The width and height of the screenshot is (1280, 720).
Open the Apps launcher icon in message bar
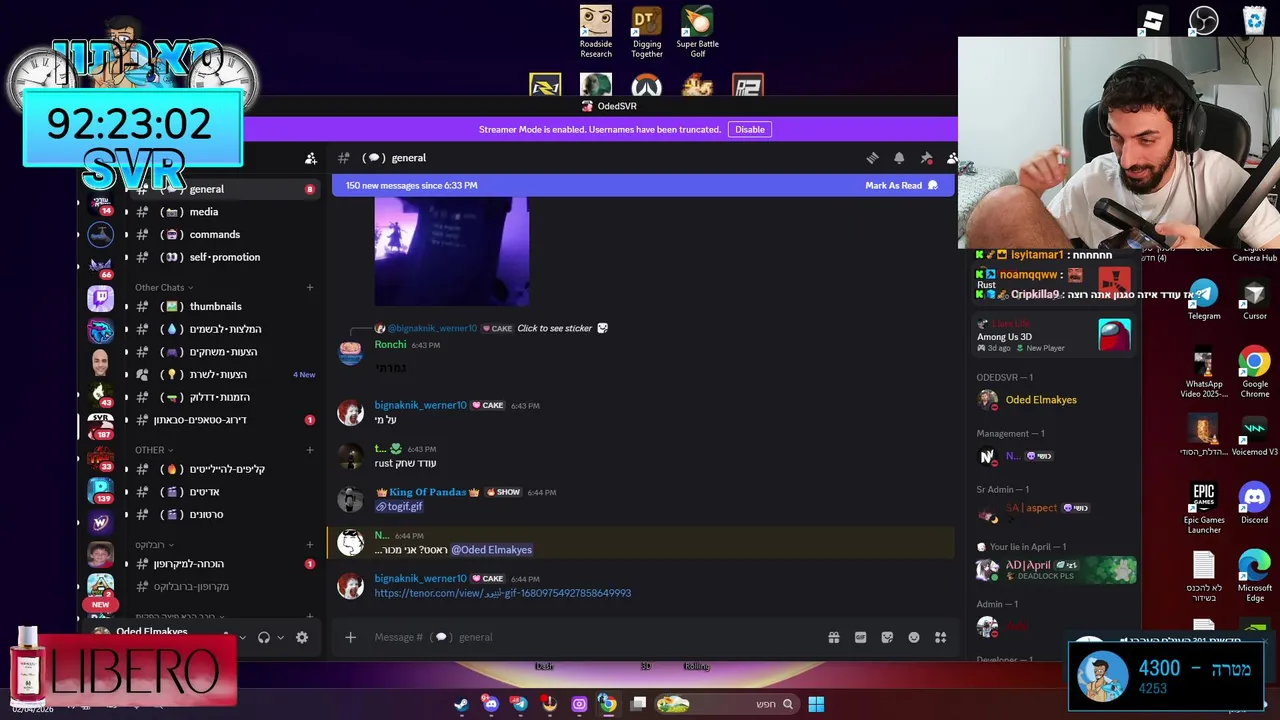[940, 637]
